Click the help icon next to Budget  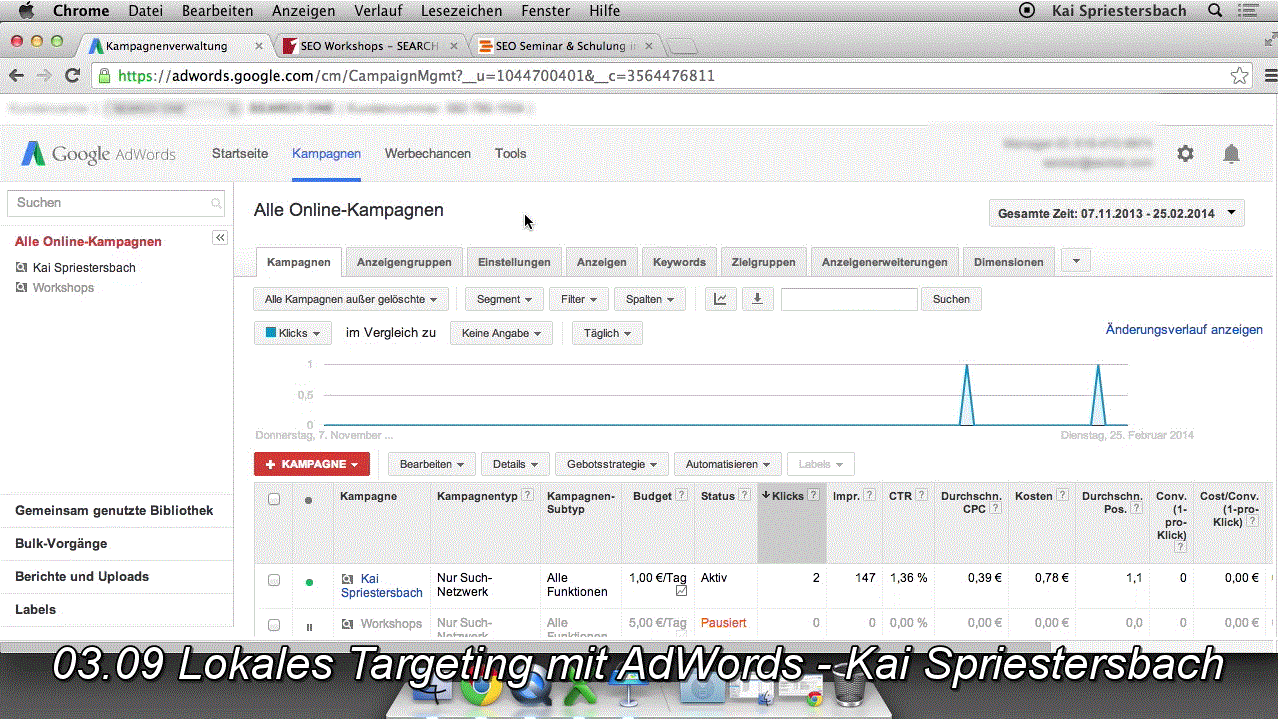pyautogui.click(x=681, y=495)
